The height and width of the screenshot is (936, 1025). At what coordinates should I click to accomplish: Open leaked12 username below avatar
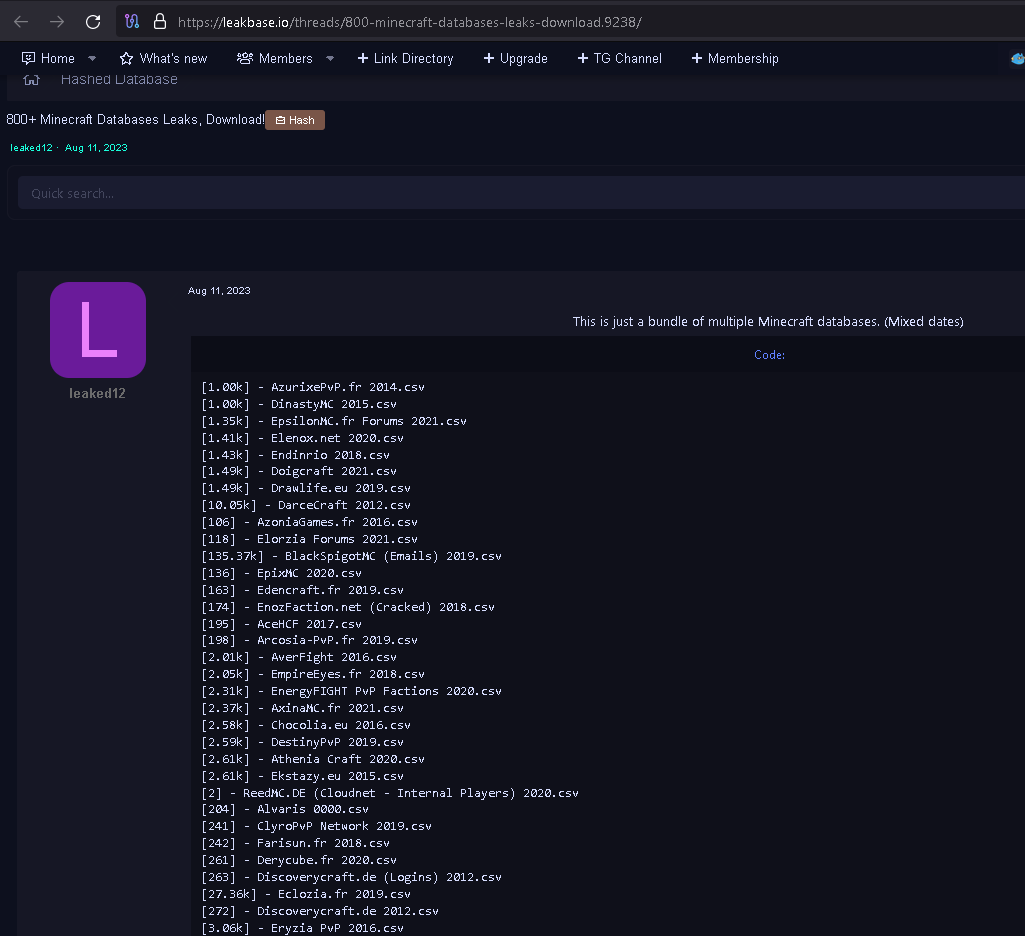pyautogui.click(x=97, y=393)
